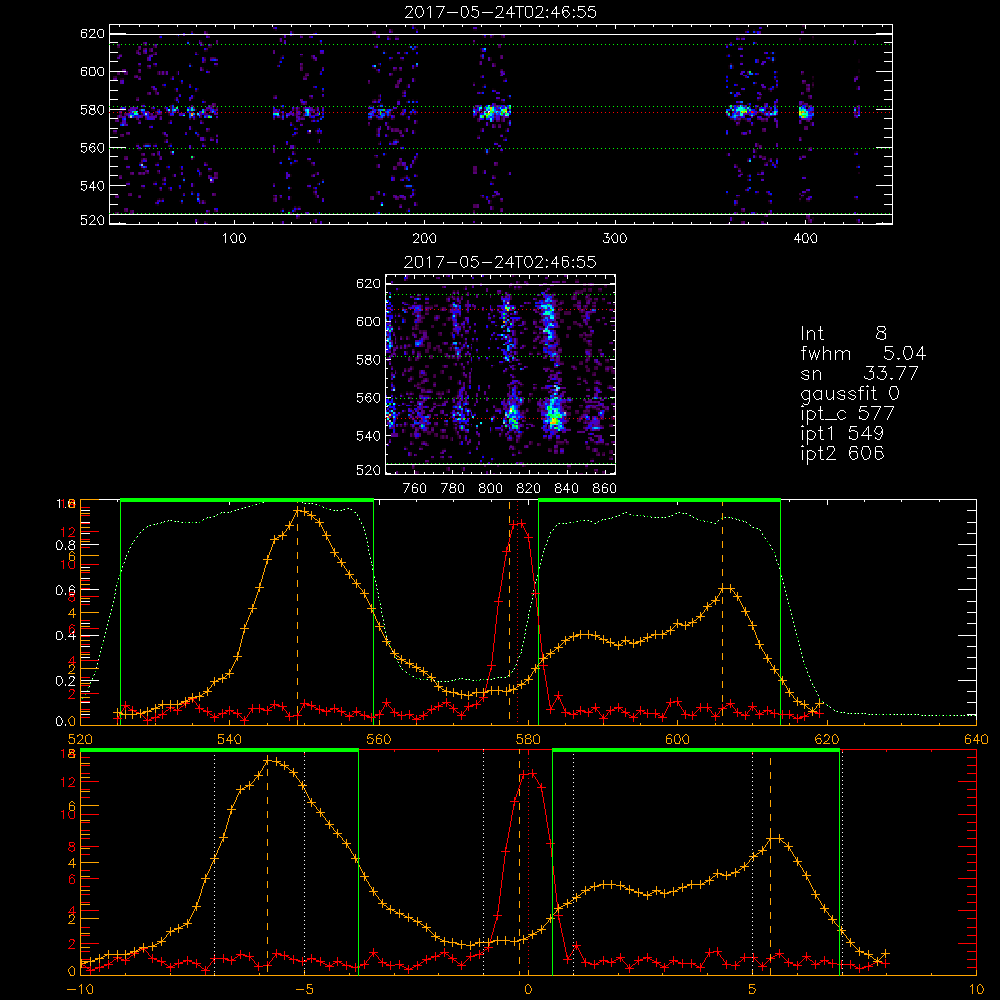The width and height of the screenshot is (1000, 1000).
Task: Click x-axis label 100 on top spectrogram
Action: pos(234,239)
